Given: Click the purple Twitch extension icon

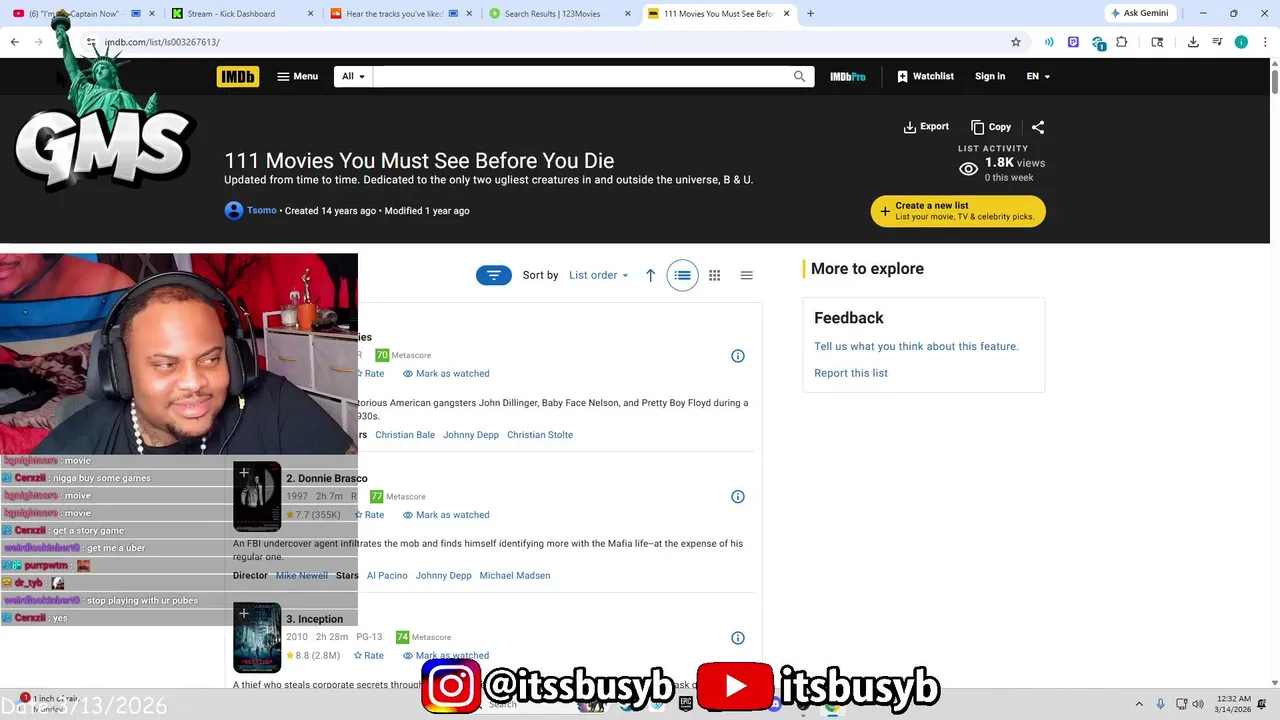Looking at the screenshot, I should pos(1073,42).
